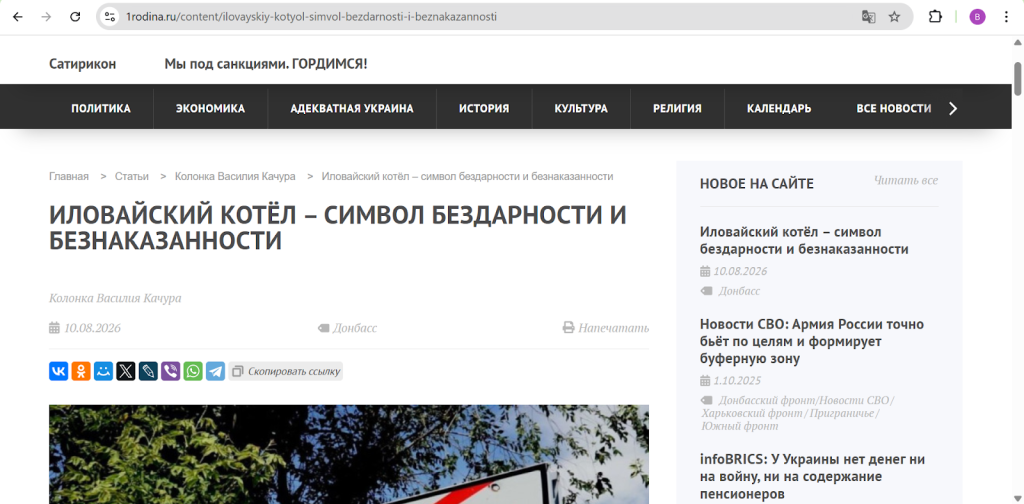
Task: Share via Moy Mir icon
Action: coord(103,371)
